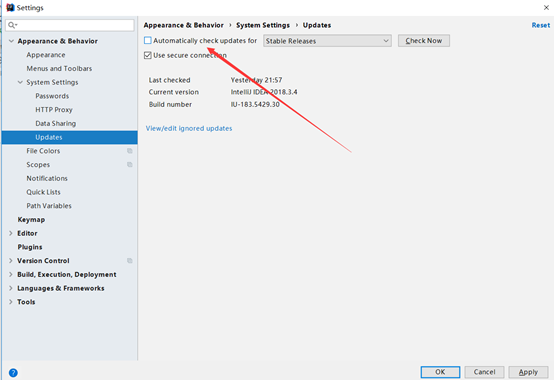Click the Settings window title text
The width and height of the screenshot is (554, 380).
(30, 8)
